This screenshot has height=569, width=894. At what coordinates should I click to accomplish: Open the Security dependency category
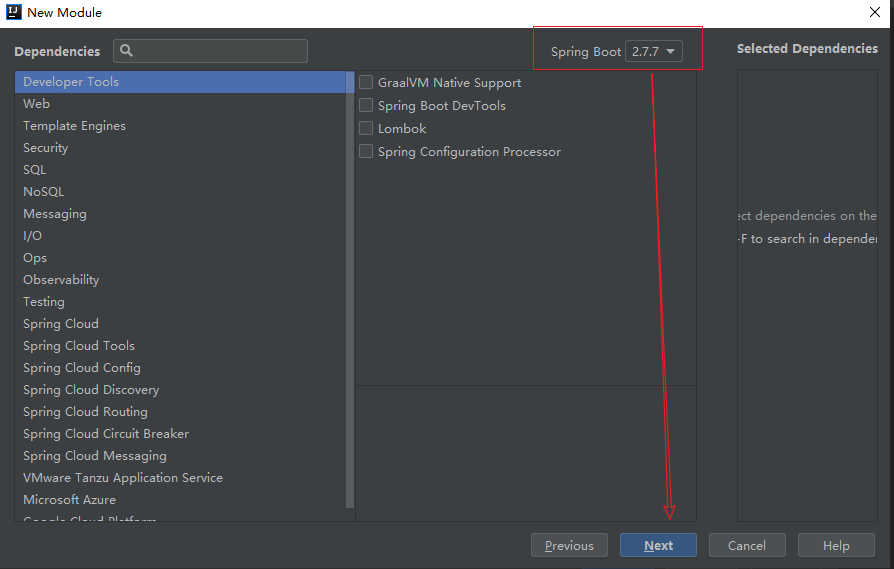[x=46, y=148]
